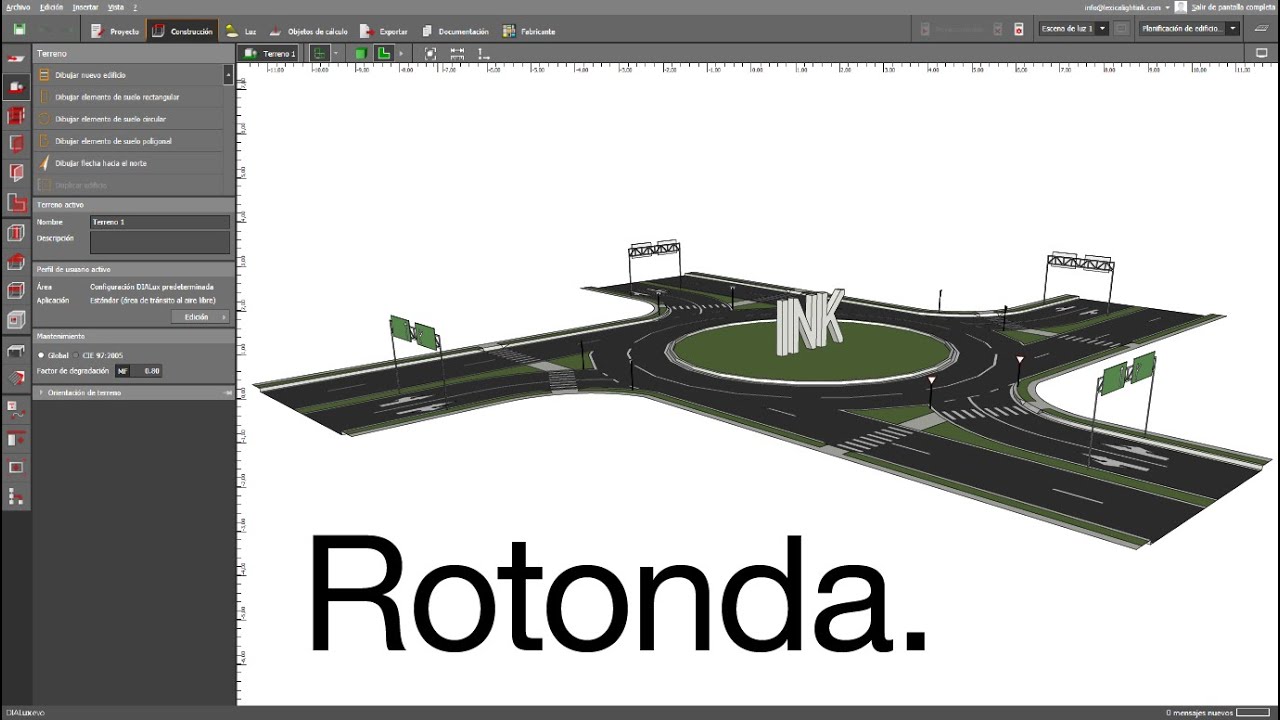Click the green Save icon
This screenshot has height=720, width=1280.
[20, 30]
